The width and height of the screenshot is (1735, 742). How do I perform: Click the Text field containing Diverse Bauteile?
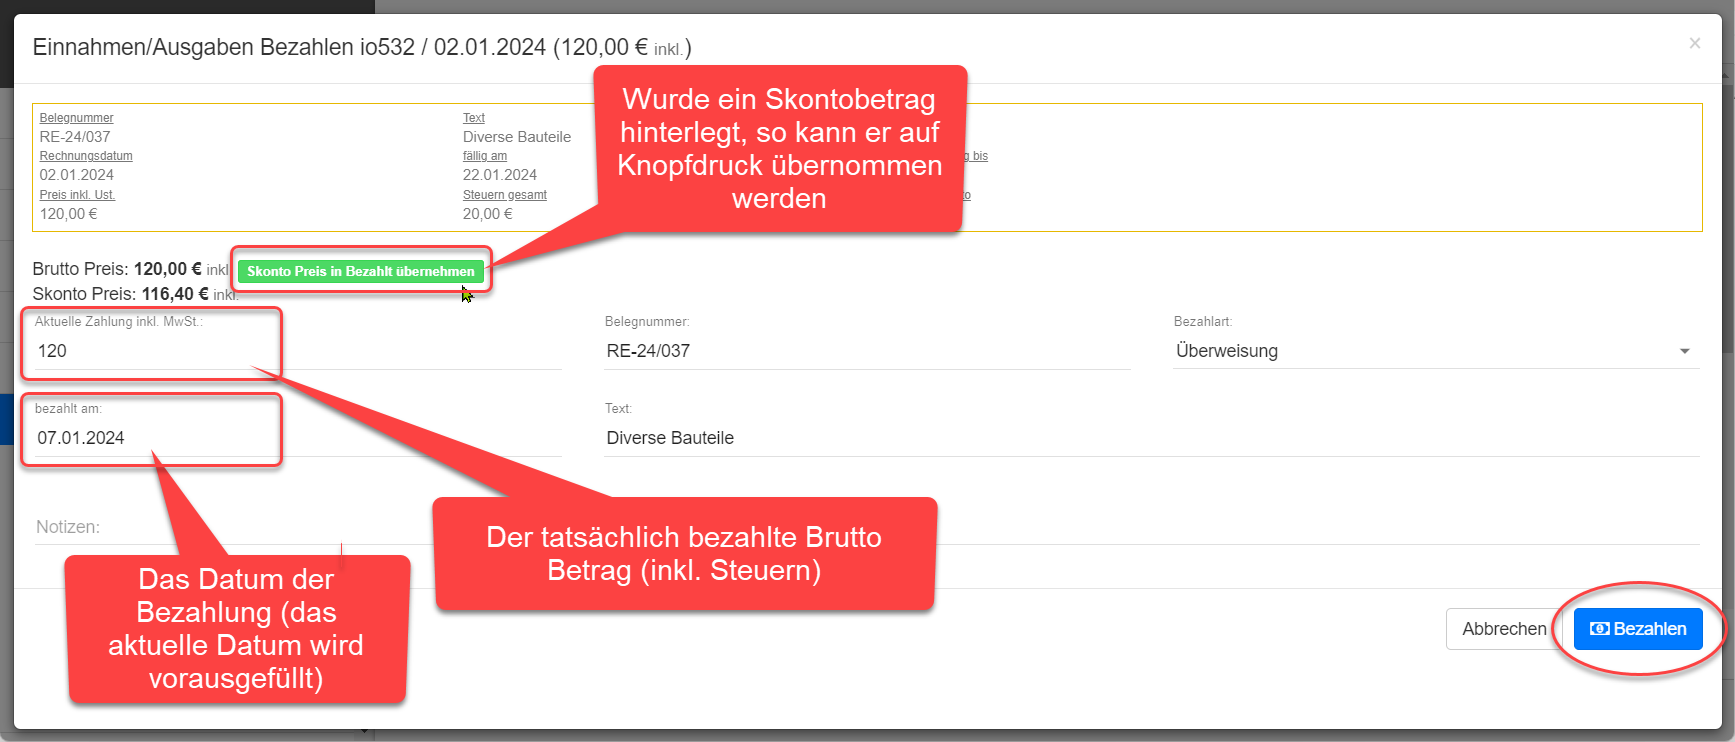1150,438
